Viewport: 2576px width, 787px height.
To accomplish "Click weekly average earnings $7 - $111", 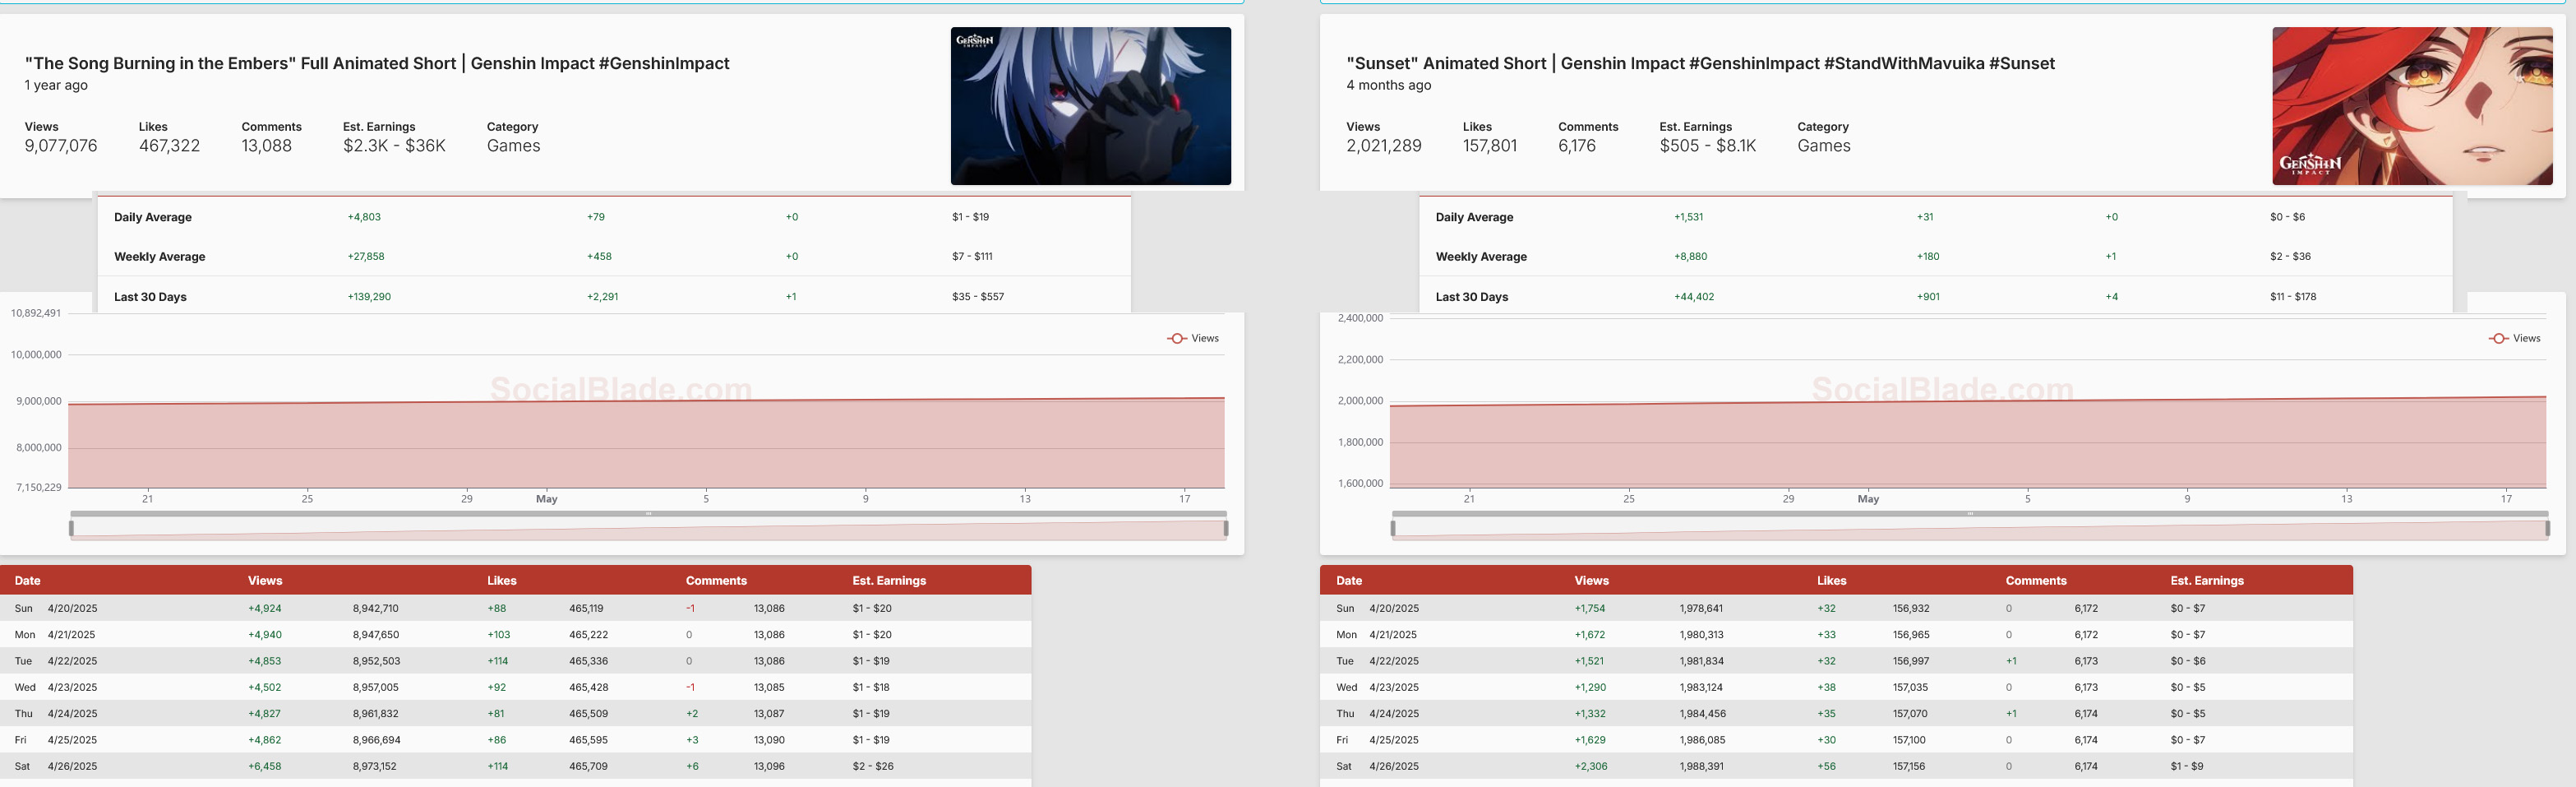I will tap(972, 256).
